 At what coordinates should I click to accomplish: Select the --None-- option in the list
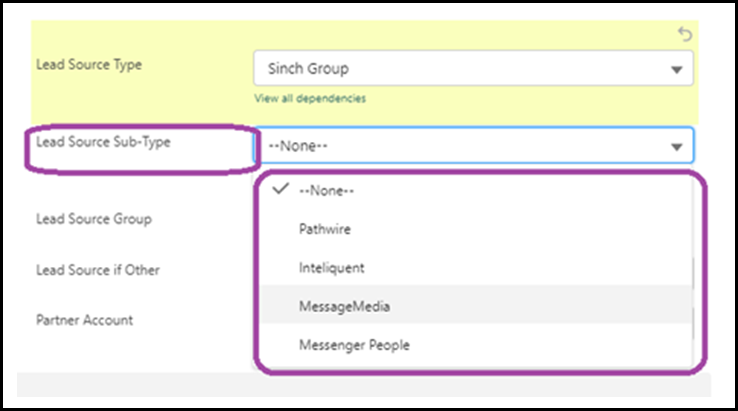pos(476,190)
